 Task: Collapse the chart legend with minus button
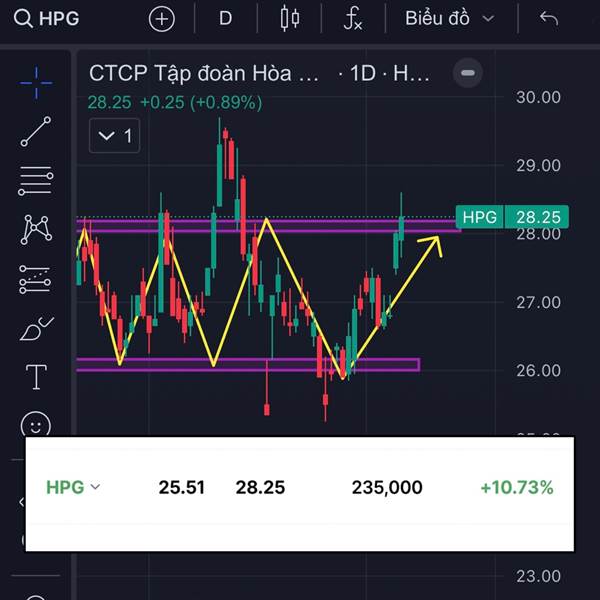point(468,73)
